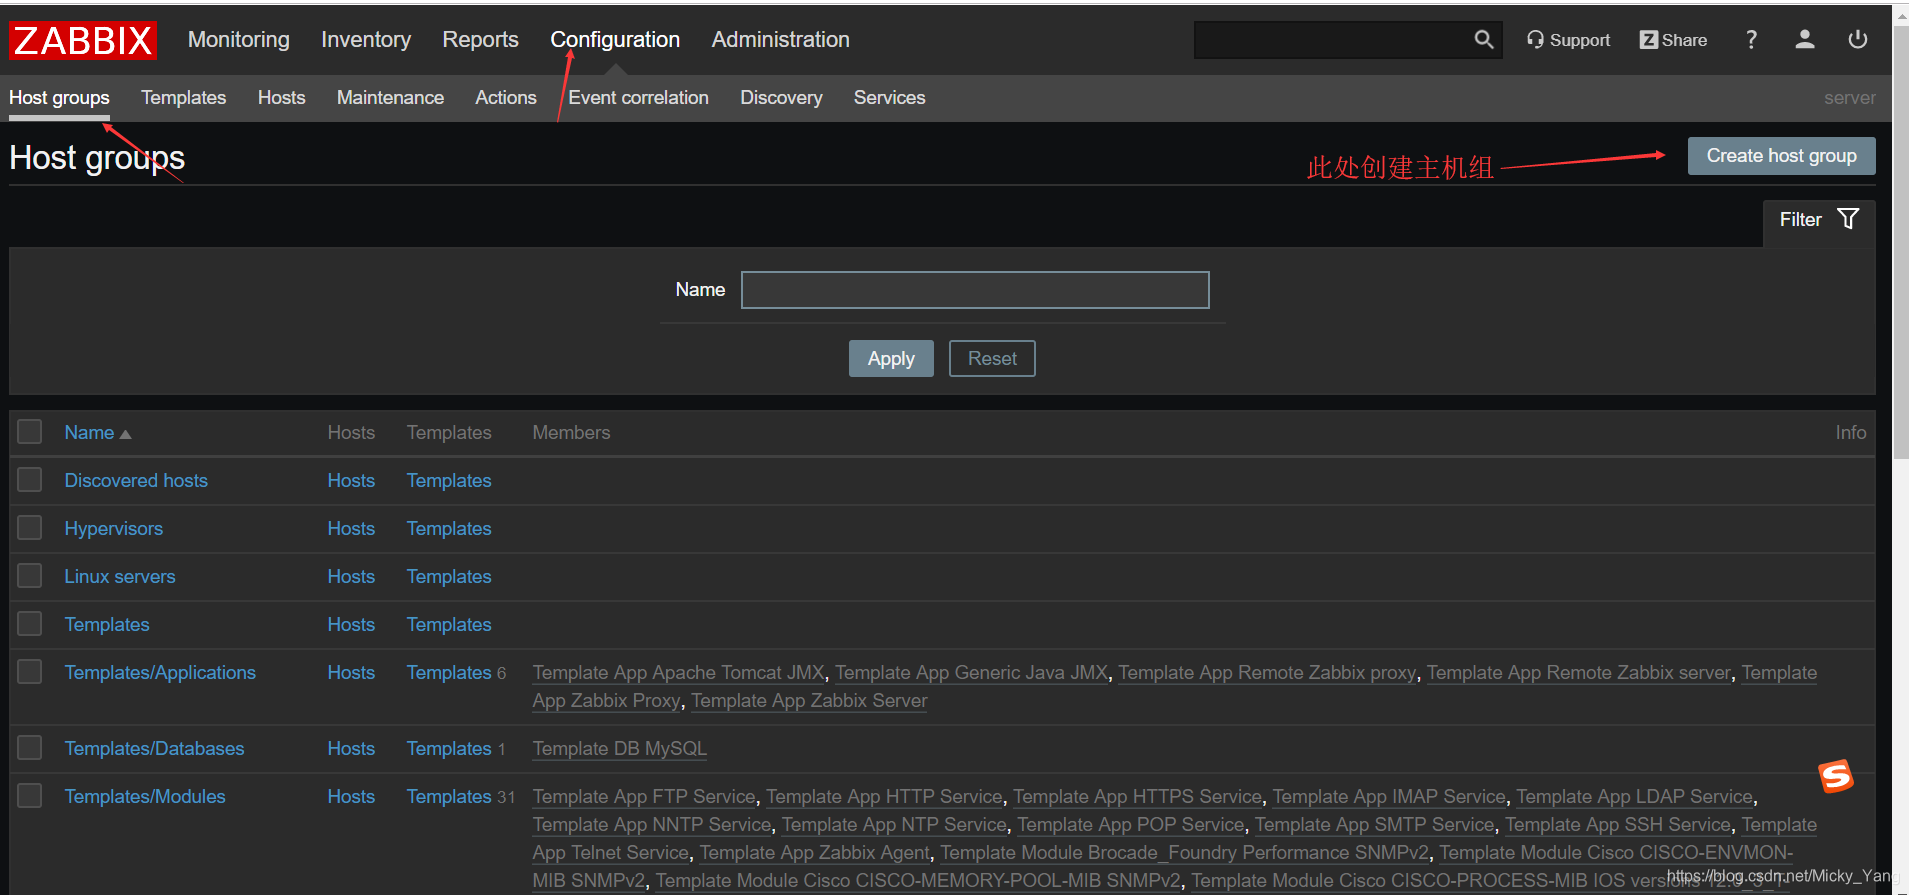Open Hosts link in Templates/Modules row
This screenshot has height=895, width=1909.
(x=351, y=797)
